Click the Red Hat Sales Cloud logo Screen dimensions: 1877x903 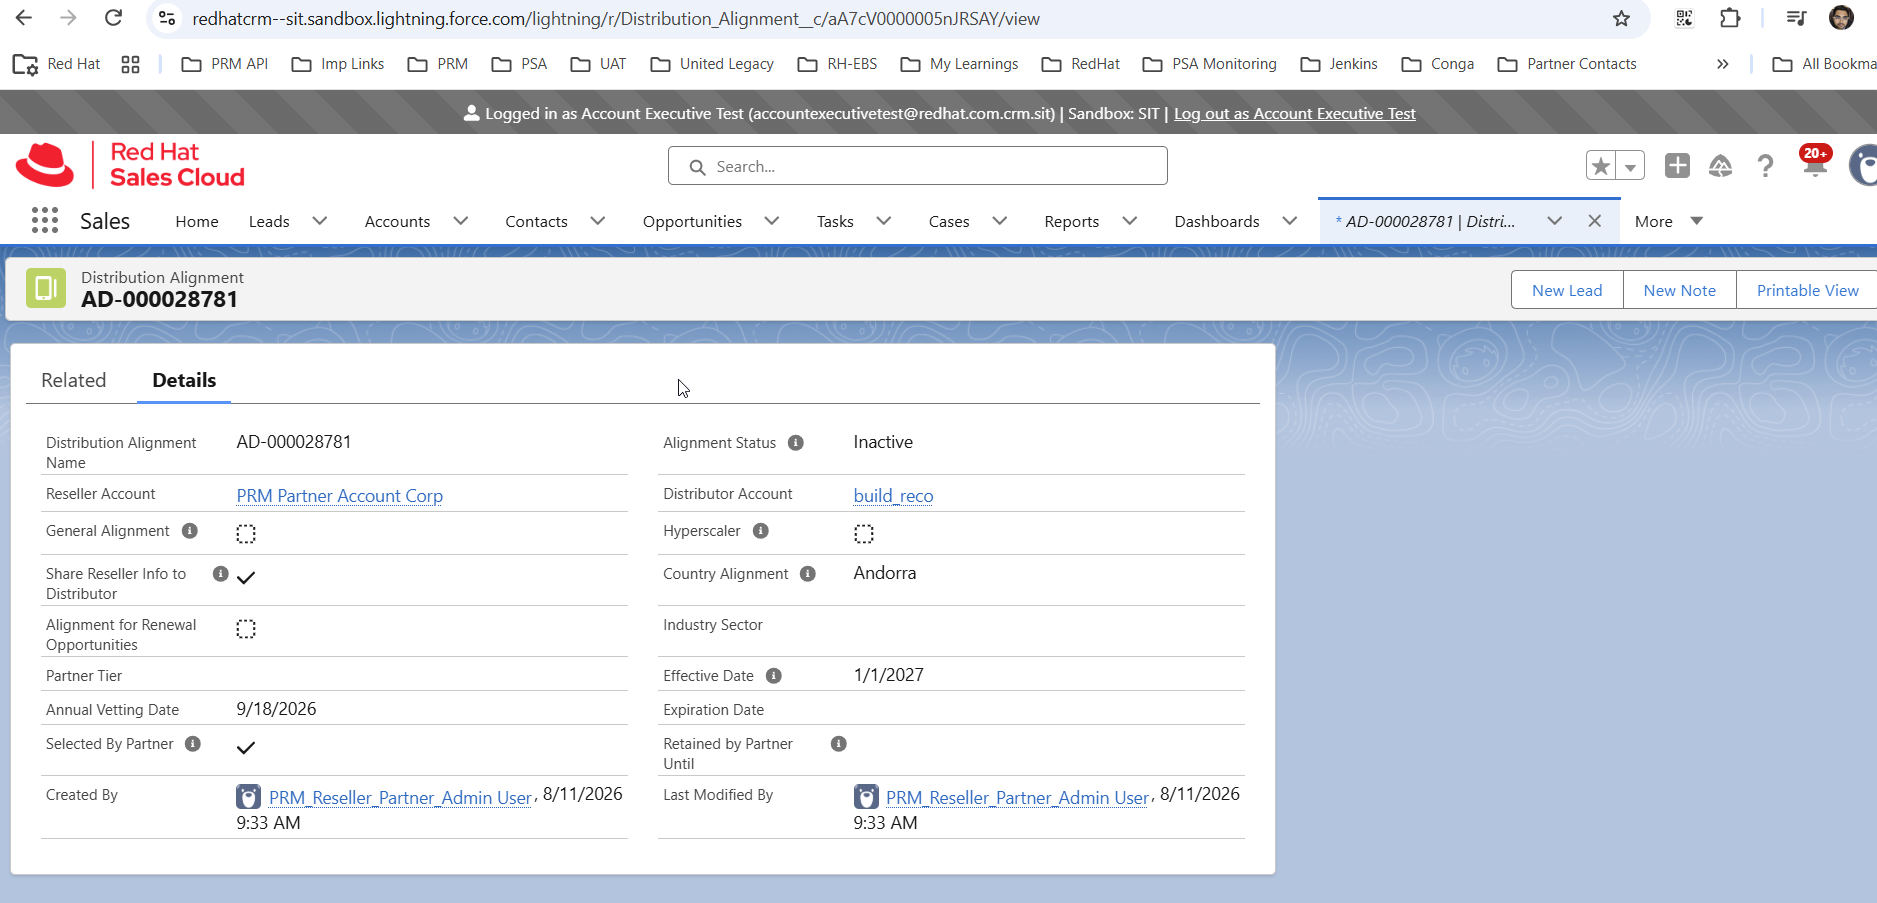pos(130,165)
